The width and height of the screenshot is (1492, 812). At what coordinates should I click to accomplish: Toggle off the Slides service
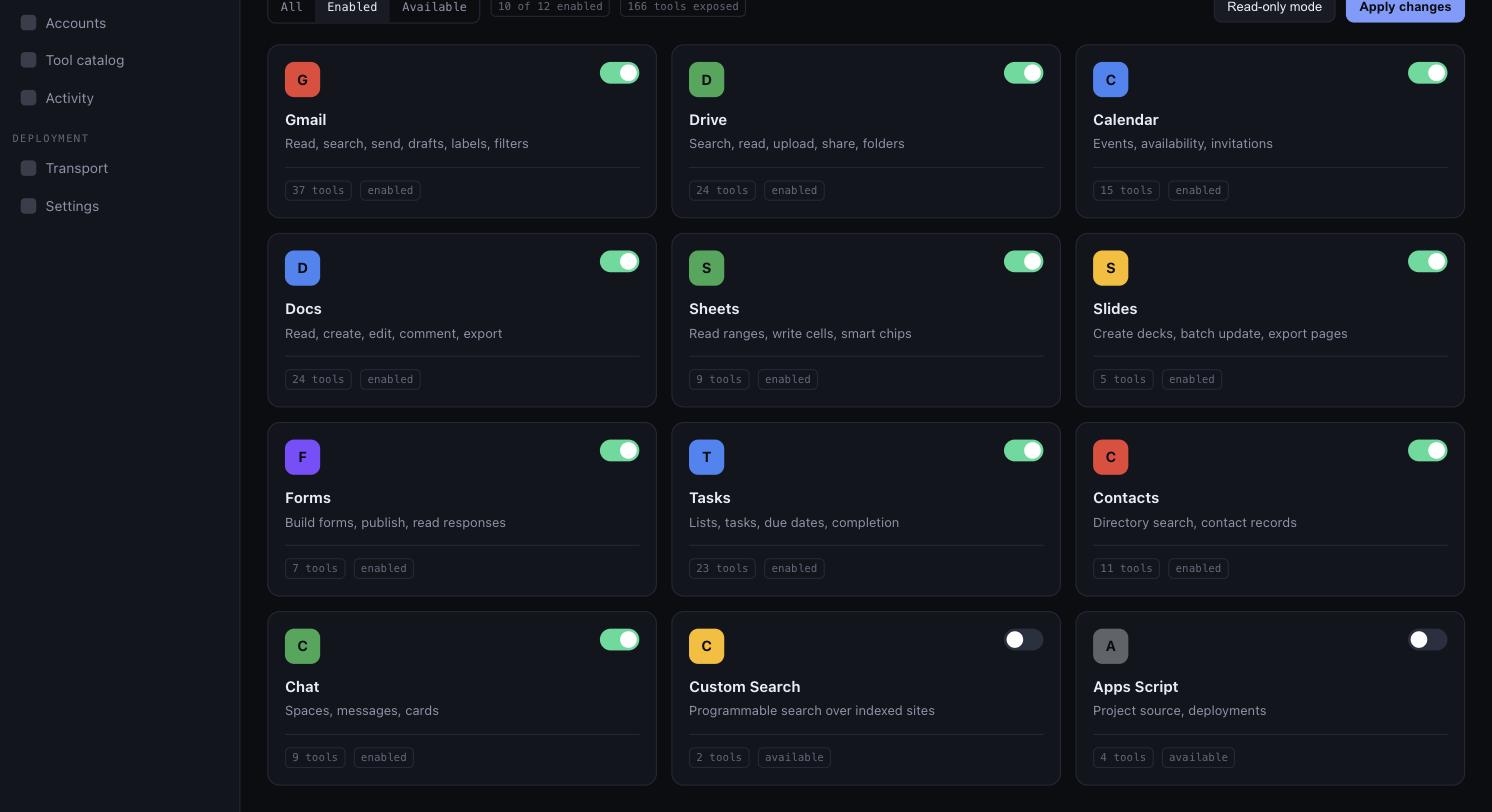(x=1427, y=262)
